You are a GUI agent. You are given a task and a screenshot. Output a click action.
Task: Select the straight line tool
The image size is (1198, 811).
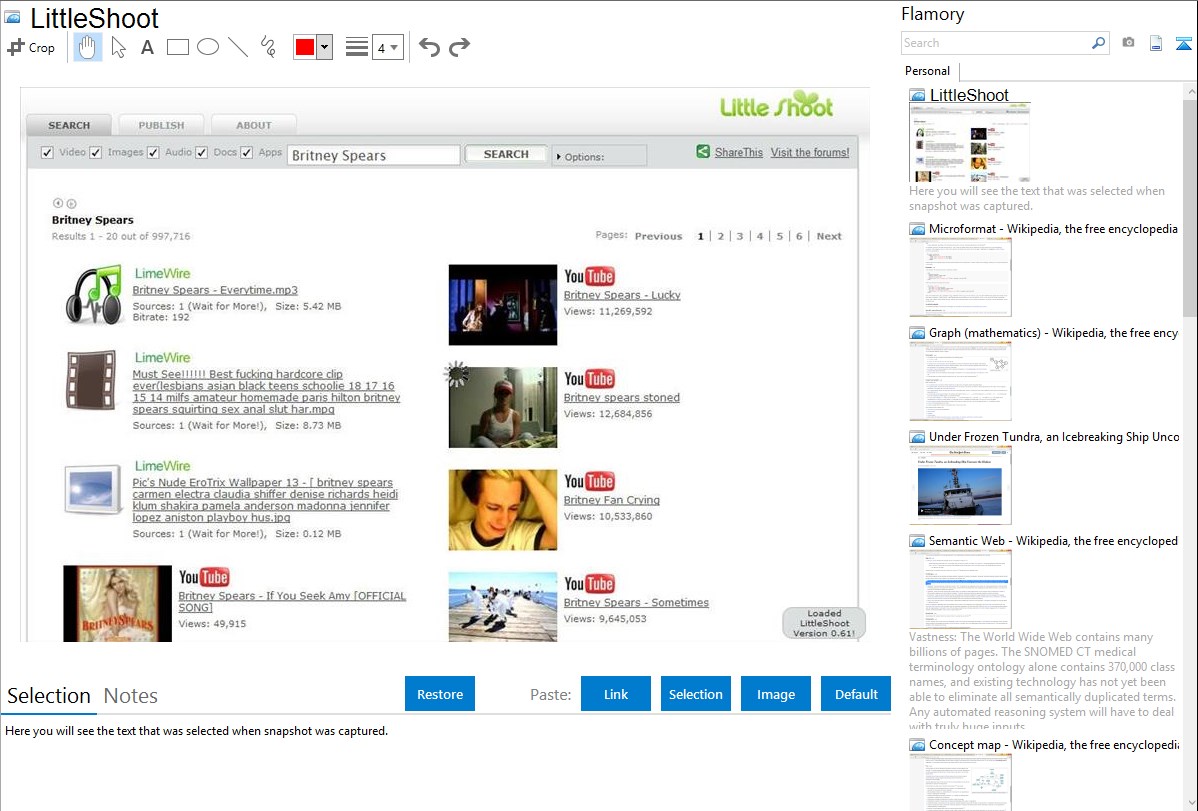point(238,47)
